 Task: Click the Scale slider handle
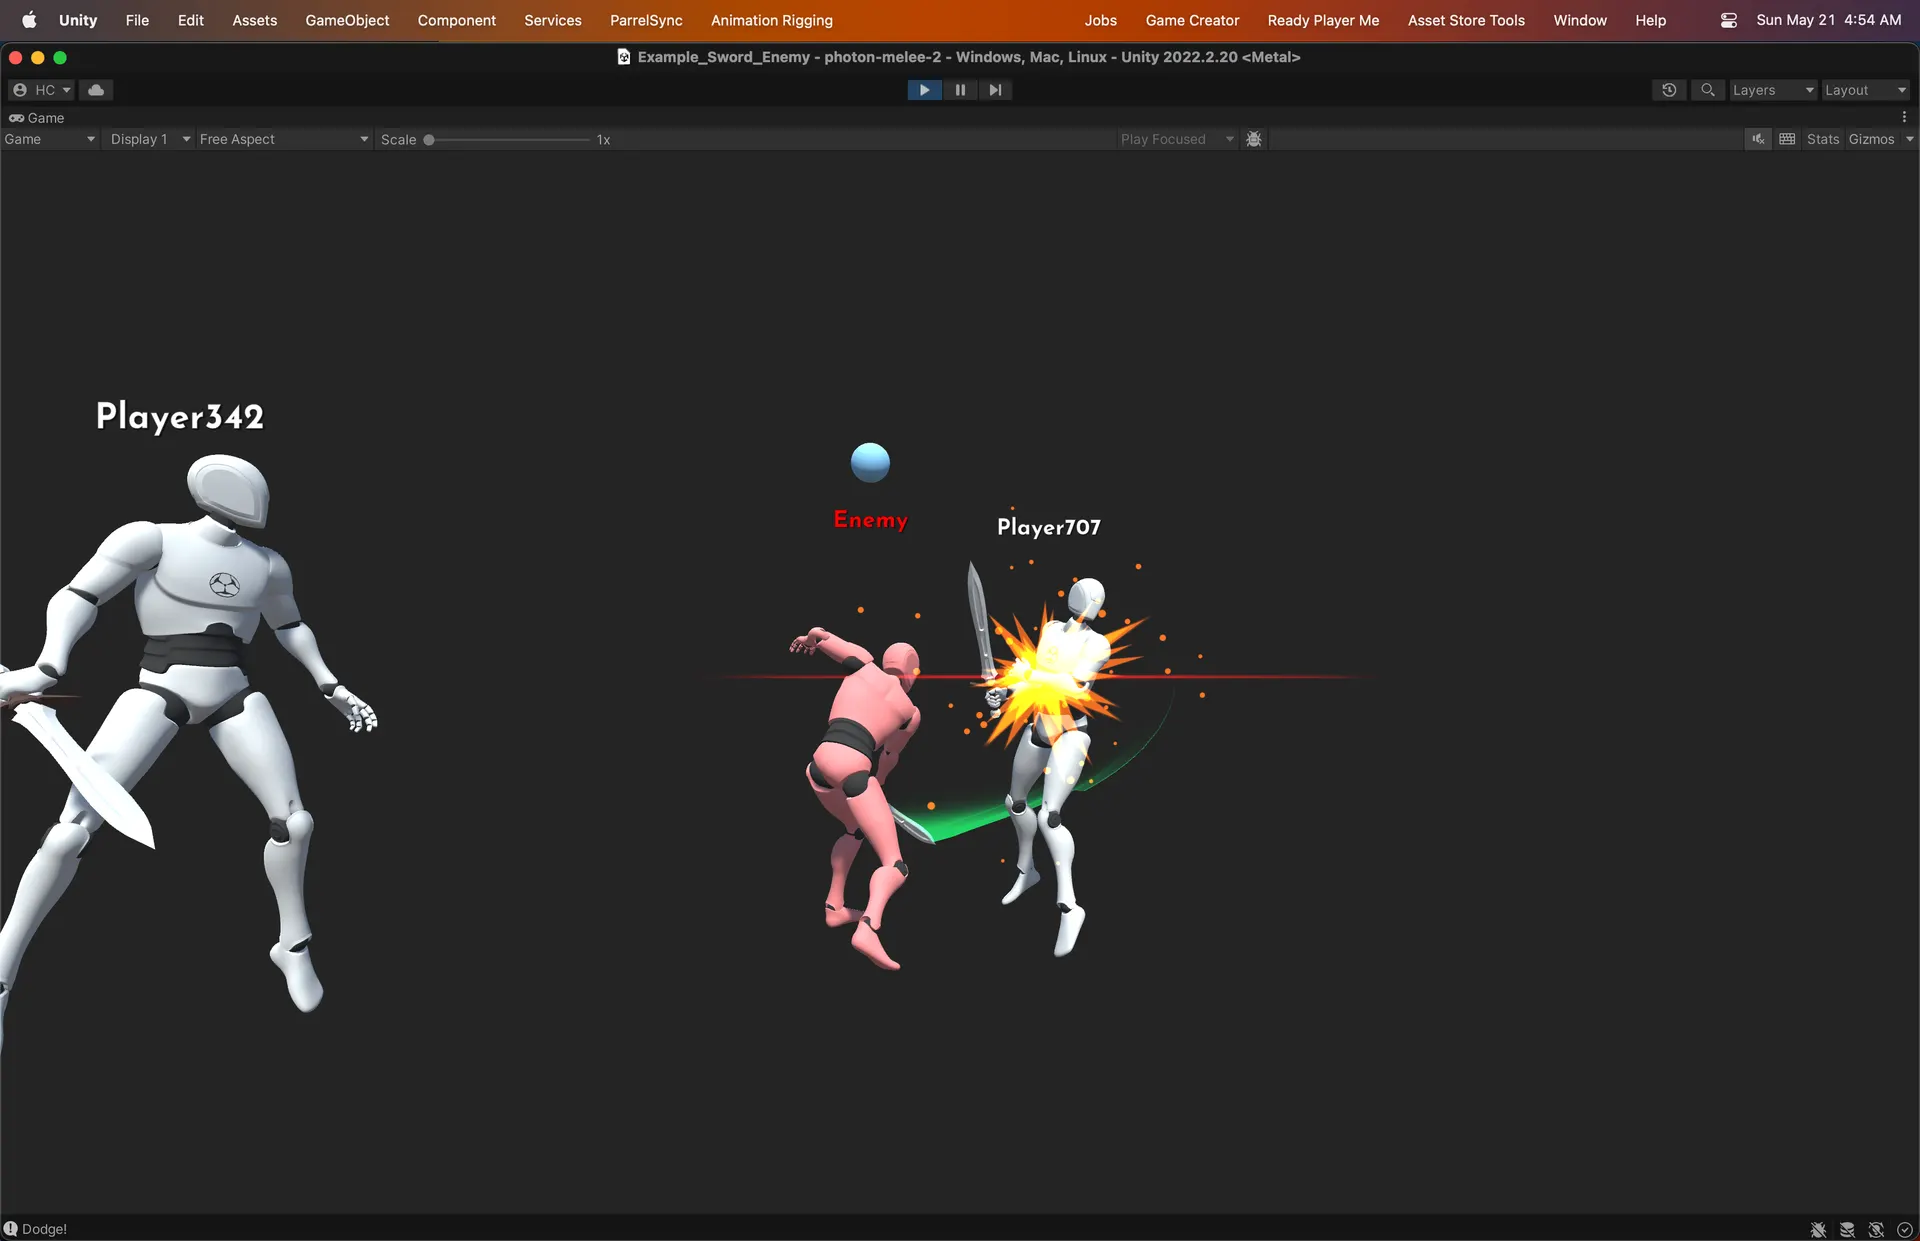[429, 140]
